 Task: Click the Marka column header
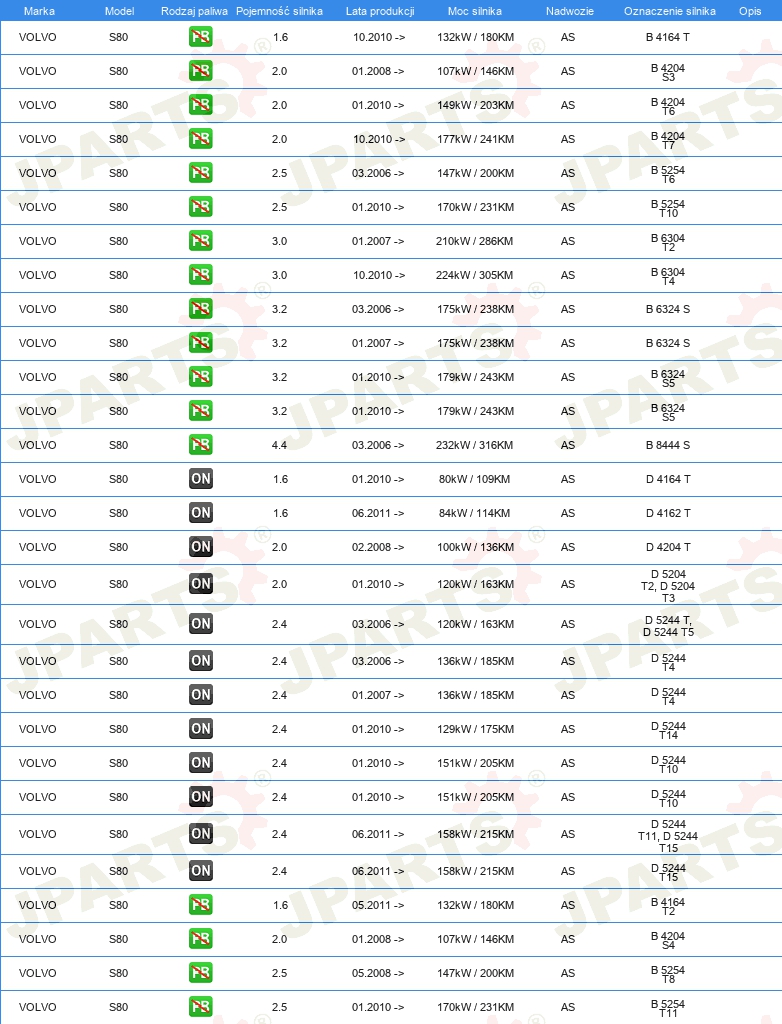[39, 11]
